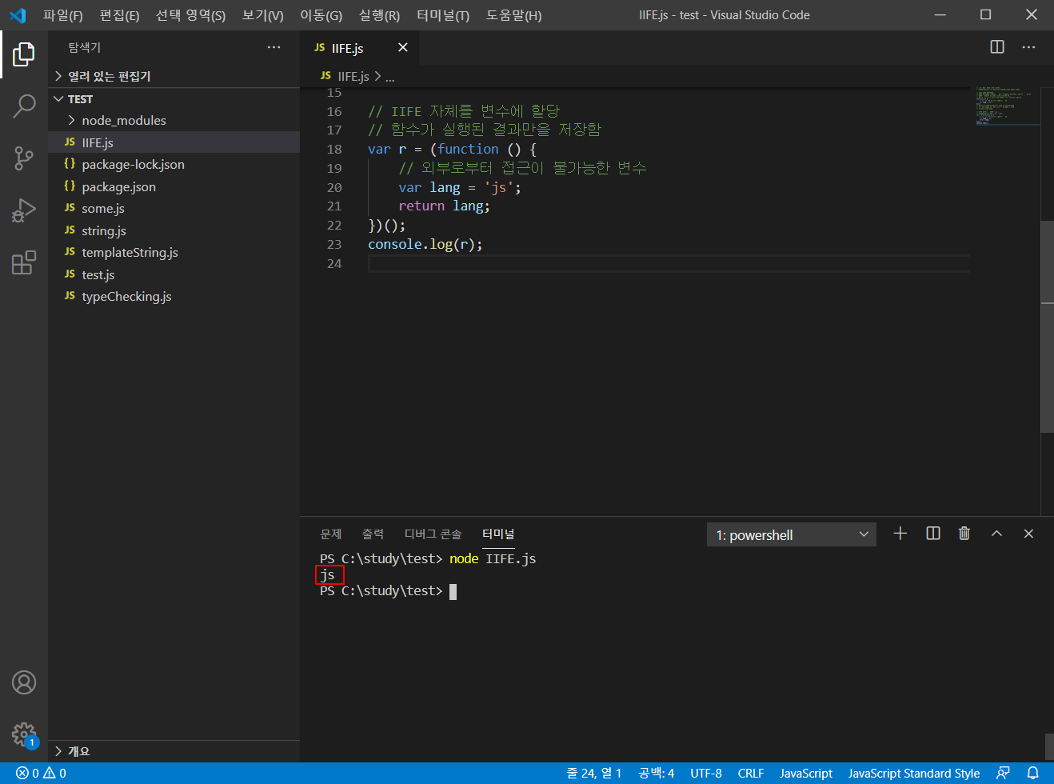
Task: Open package-lock.json in the explorer
Action: click(174, 165)
